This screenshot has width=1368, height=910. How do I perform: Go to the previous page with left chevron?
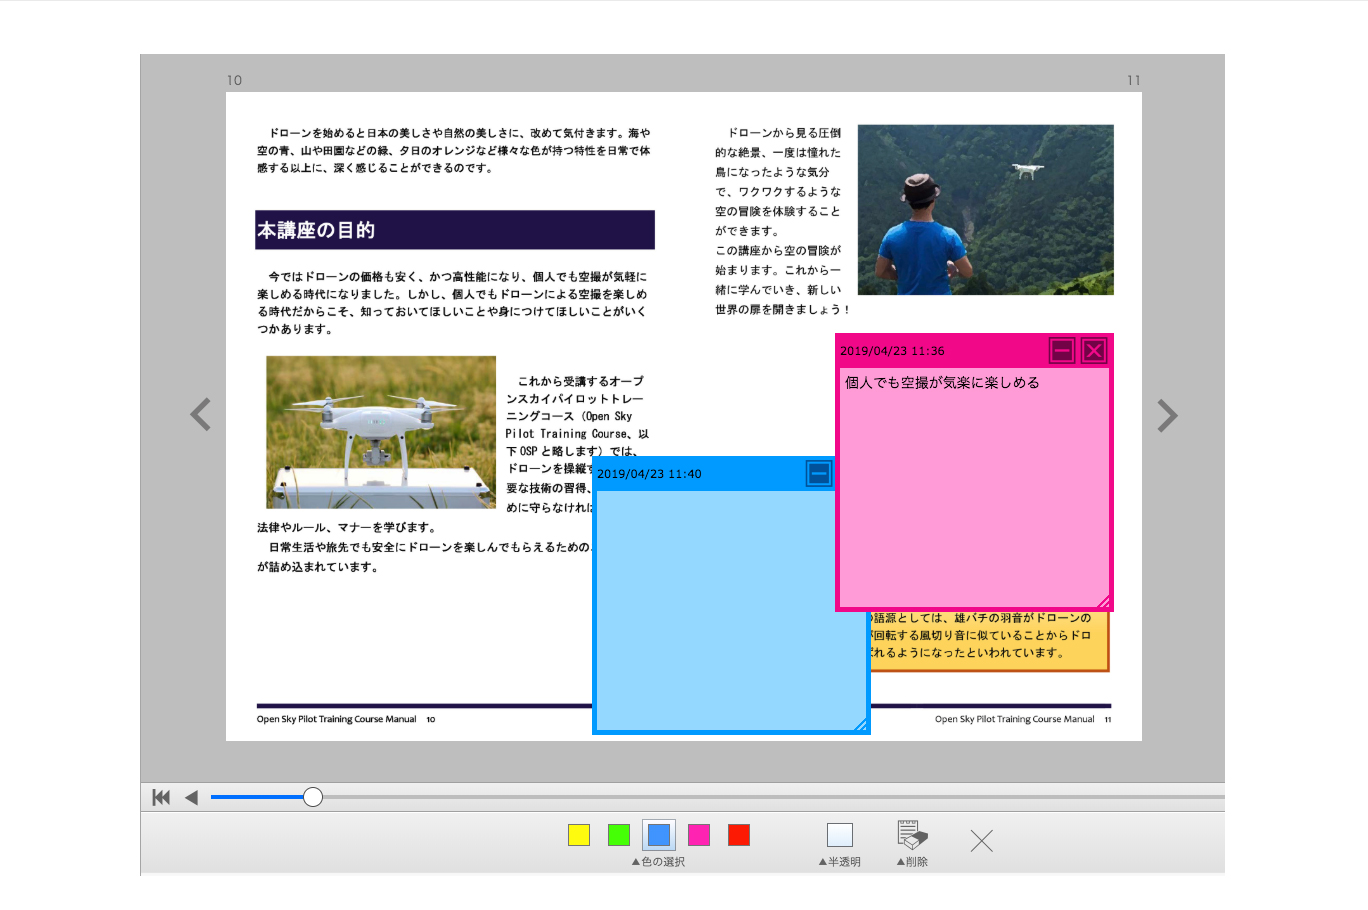(201, 414)
